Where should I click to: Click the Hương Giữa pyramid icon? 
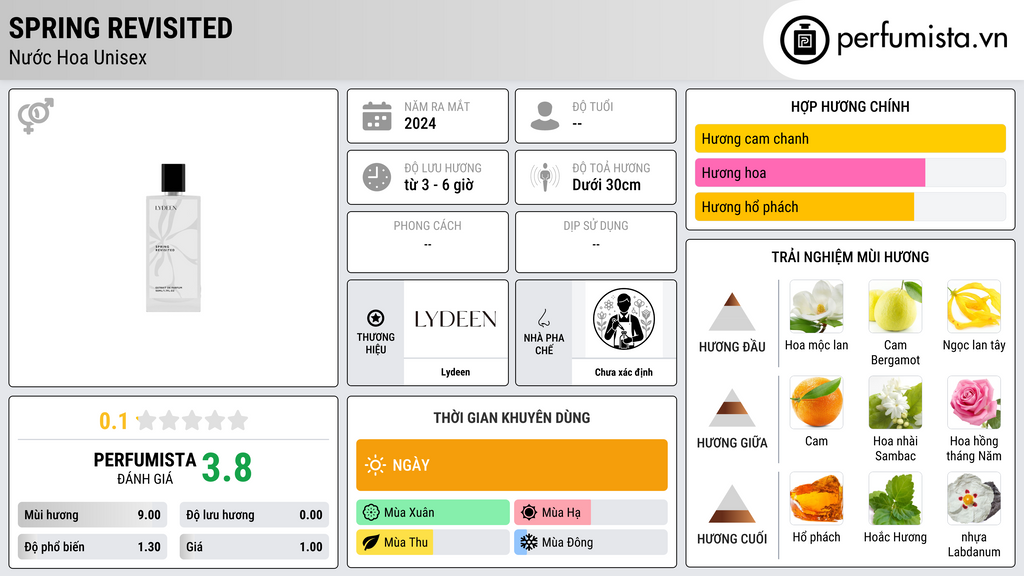[732, 408]
